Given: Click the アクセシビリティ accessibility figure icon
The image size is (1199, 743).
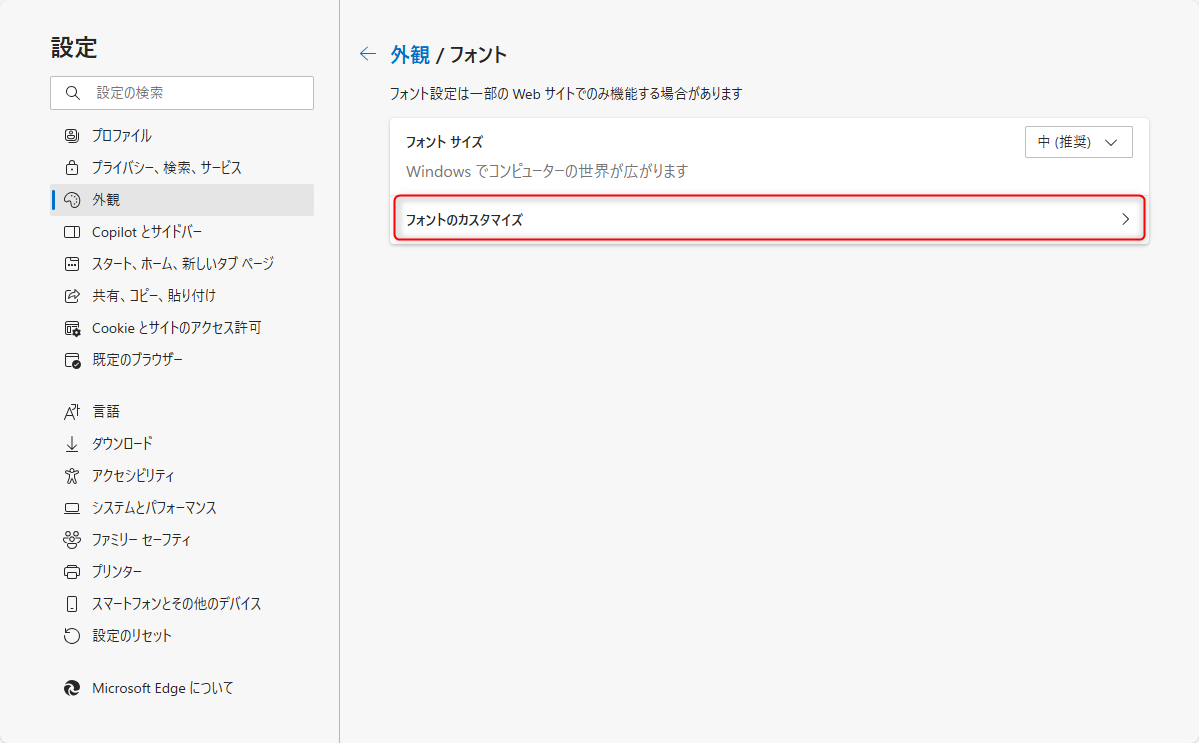Looking at the screenshot, I should coord(72,475).
